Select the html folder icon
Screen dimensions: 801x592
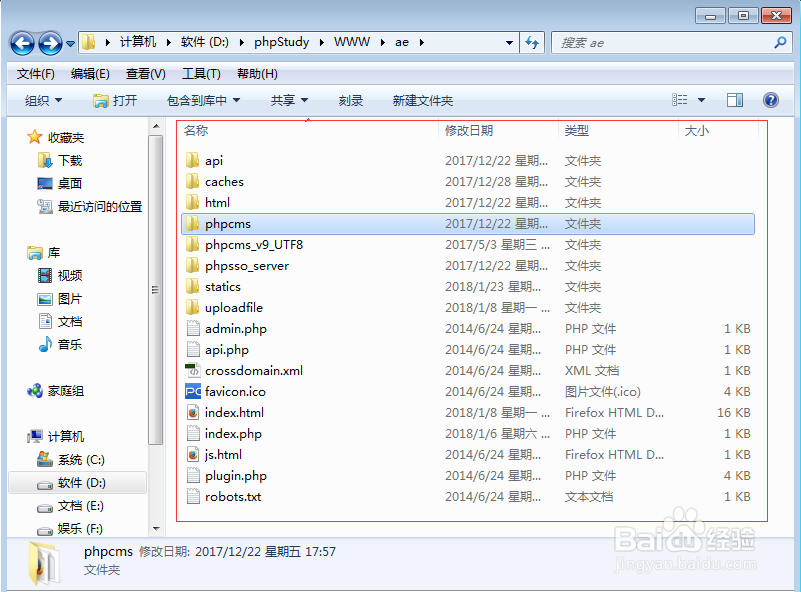tap(193, 202)
